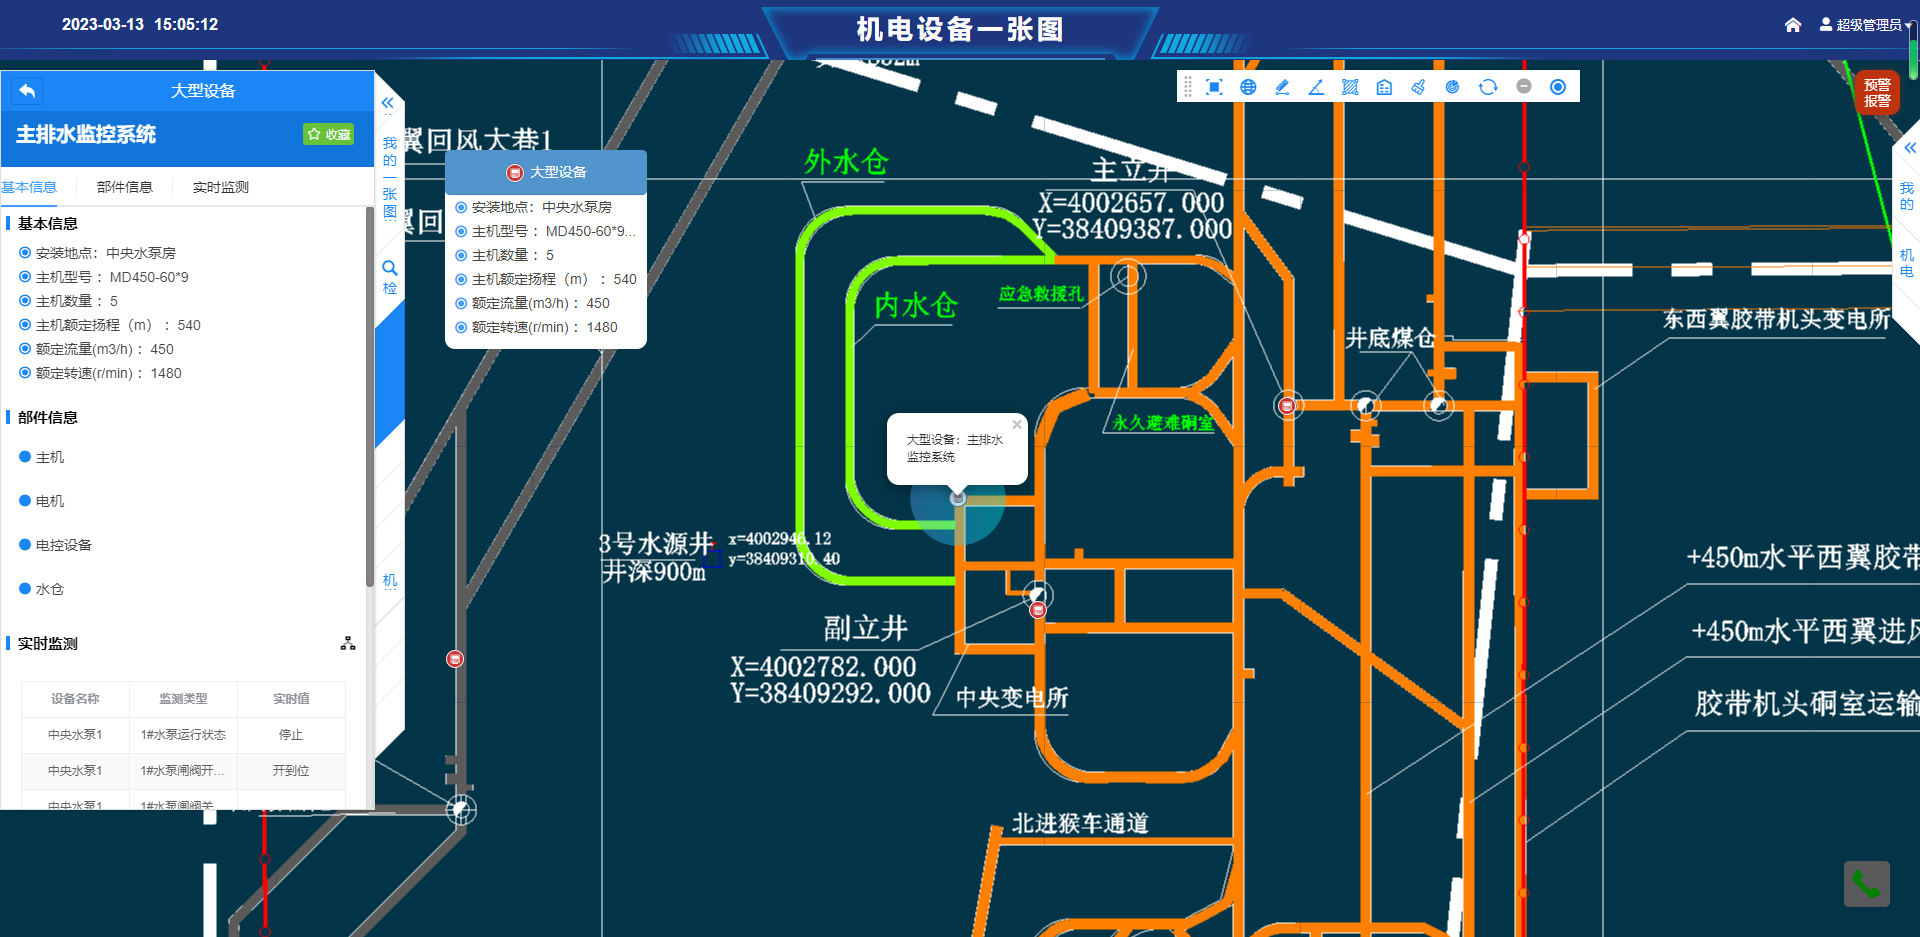Click the green phone call button
1920x937 pixels.
[x=1866, y=884]
